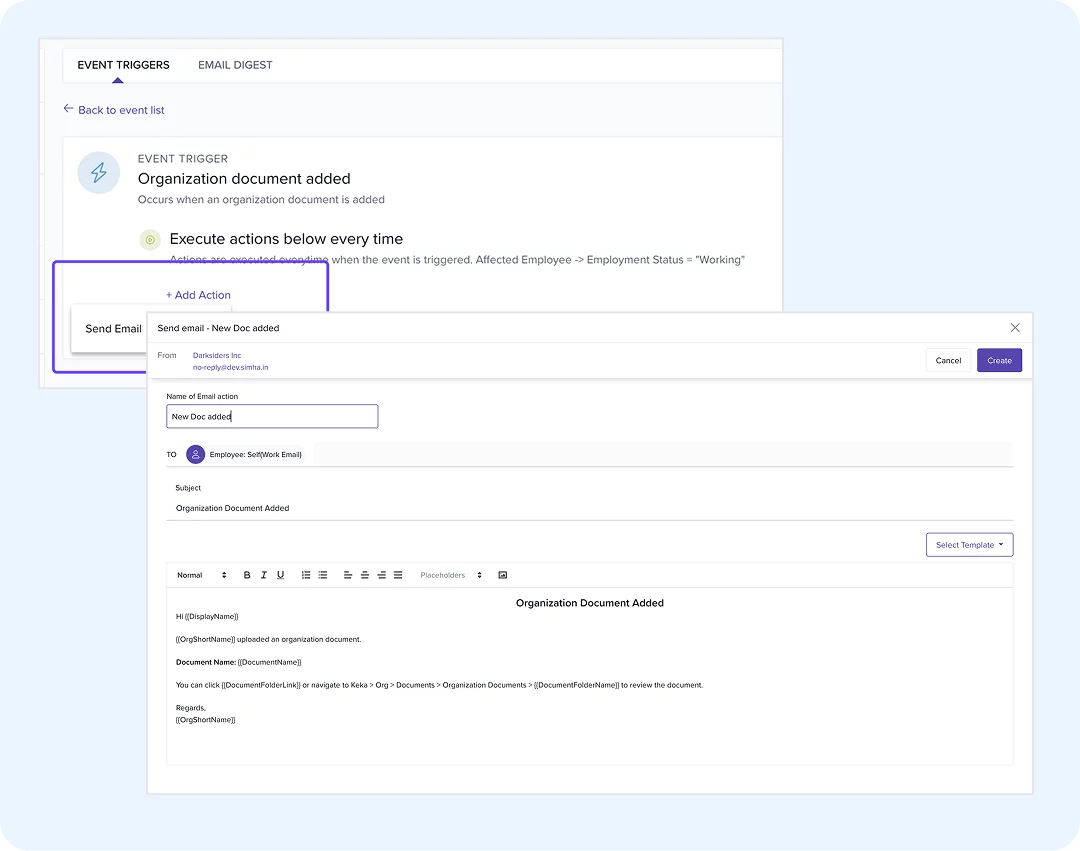Center align the email text
This screenshot has height=851, width=1080.
click(364, 575)
